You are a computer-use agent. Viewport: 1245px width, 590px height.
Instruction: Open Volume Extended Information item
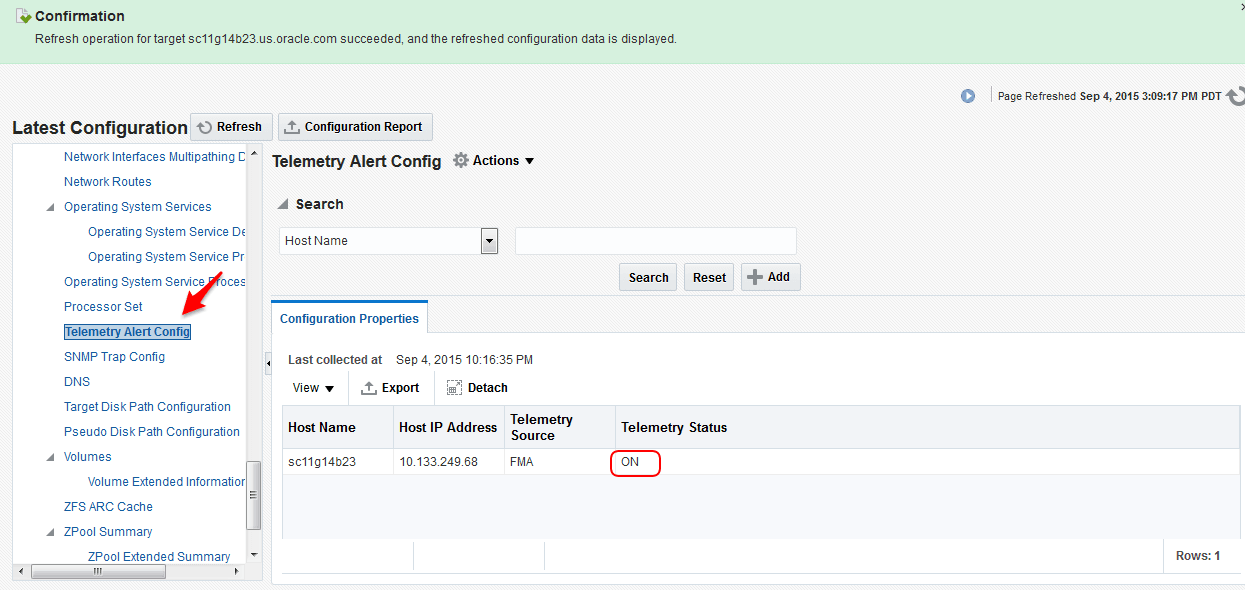pyautogui.click(x=167, y=482)
